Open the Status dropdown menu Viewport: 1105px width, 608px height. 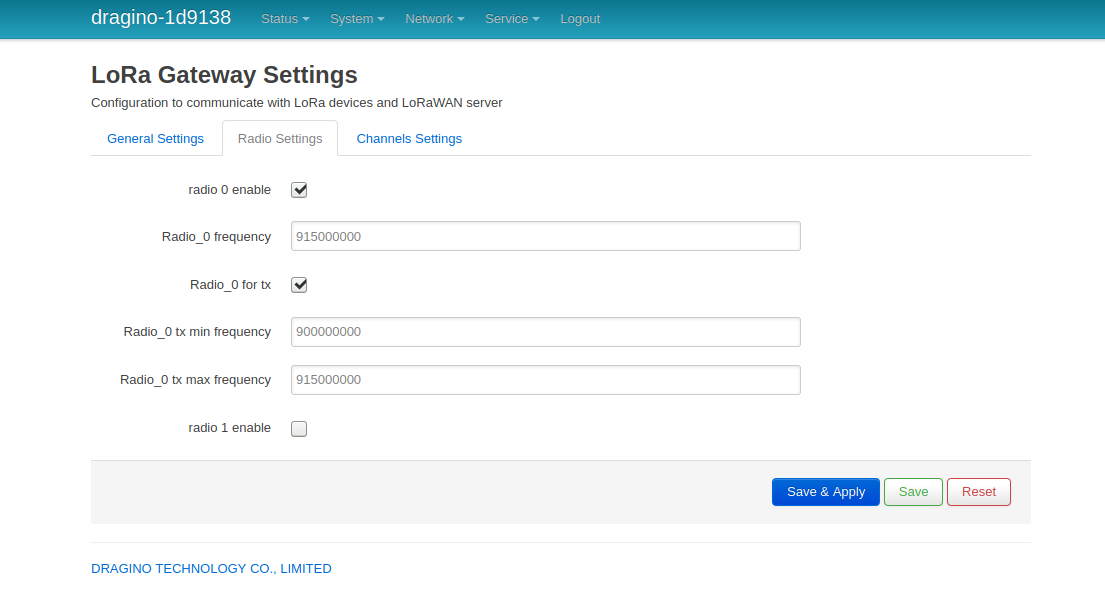point(285,19)
